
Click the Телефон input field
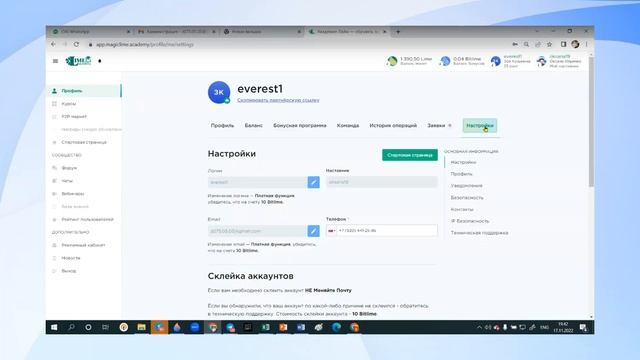coord(382,231)
